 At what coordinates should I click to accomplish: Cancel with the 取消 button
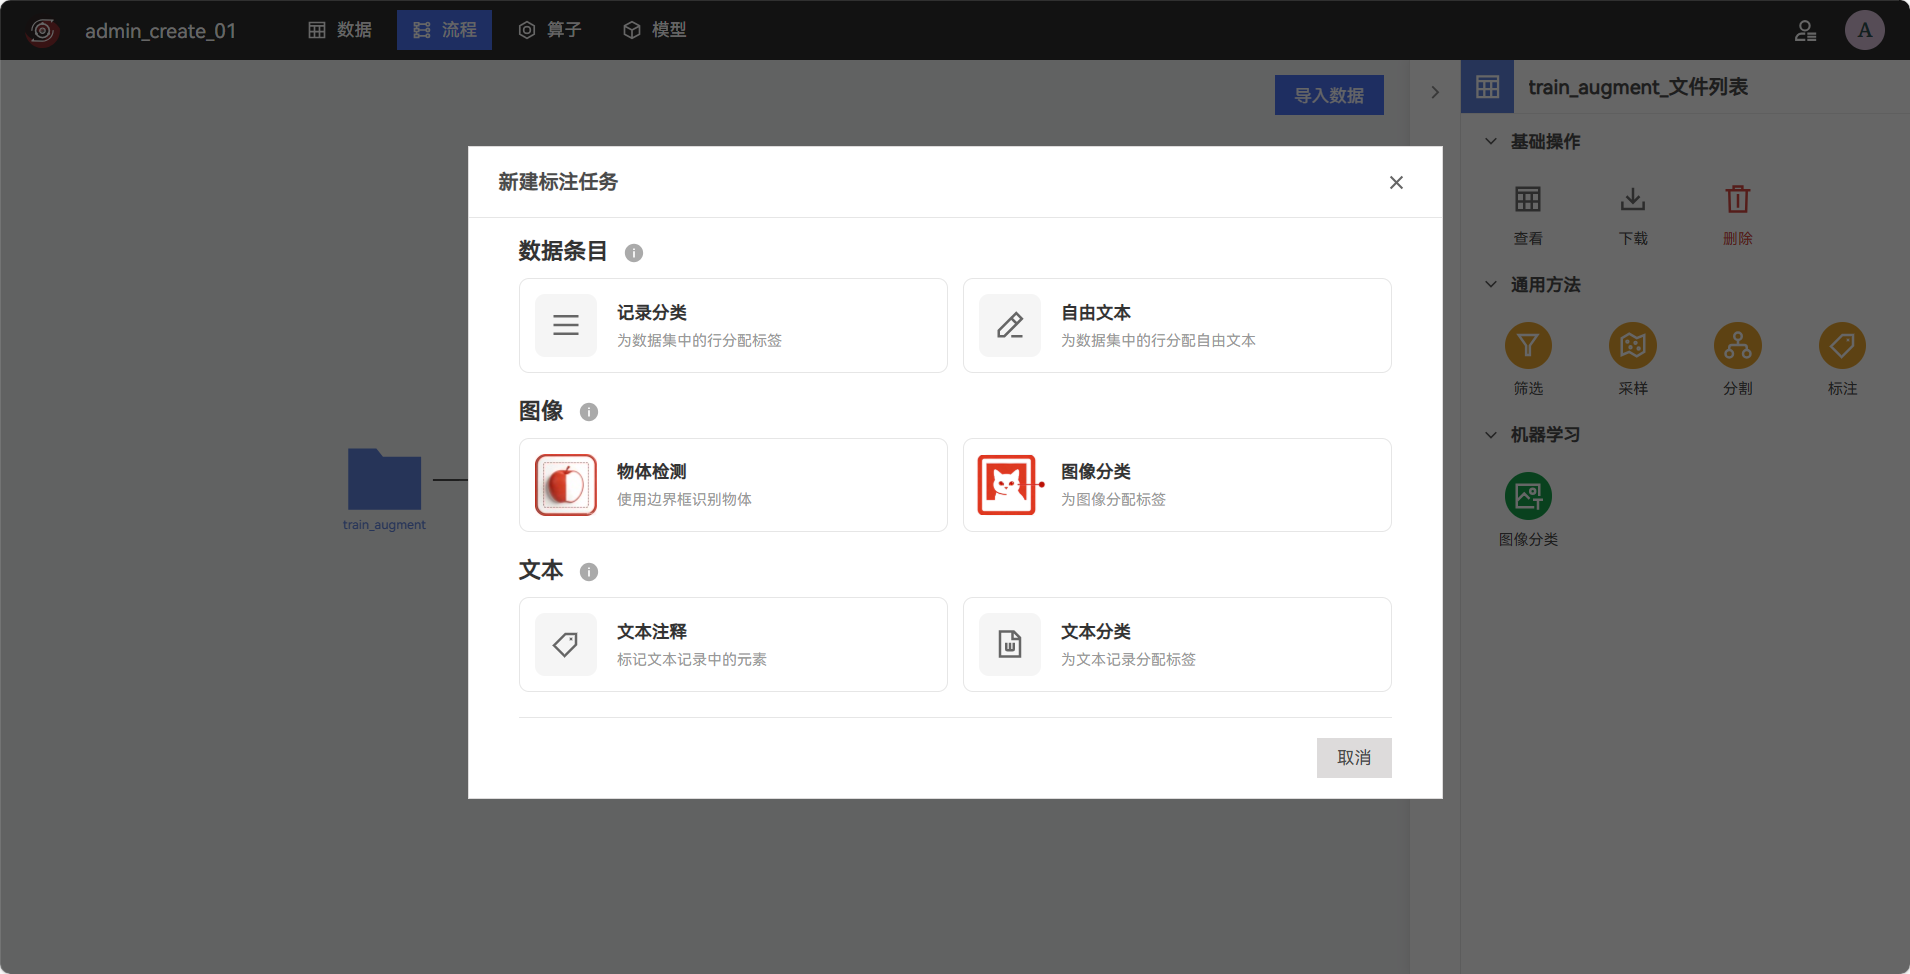pos(1354,758)
